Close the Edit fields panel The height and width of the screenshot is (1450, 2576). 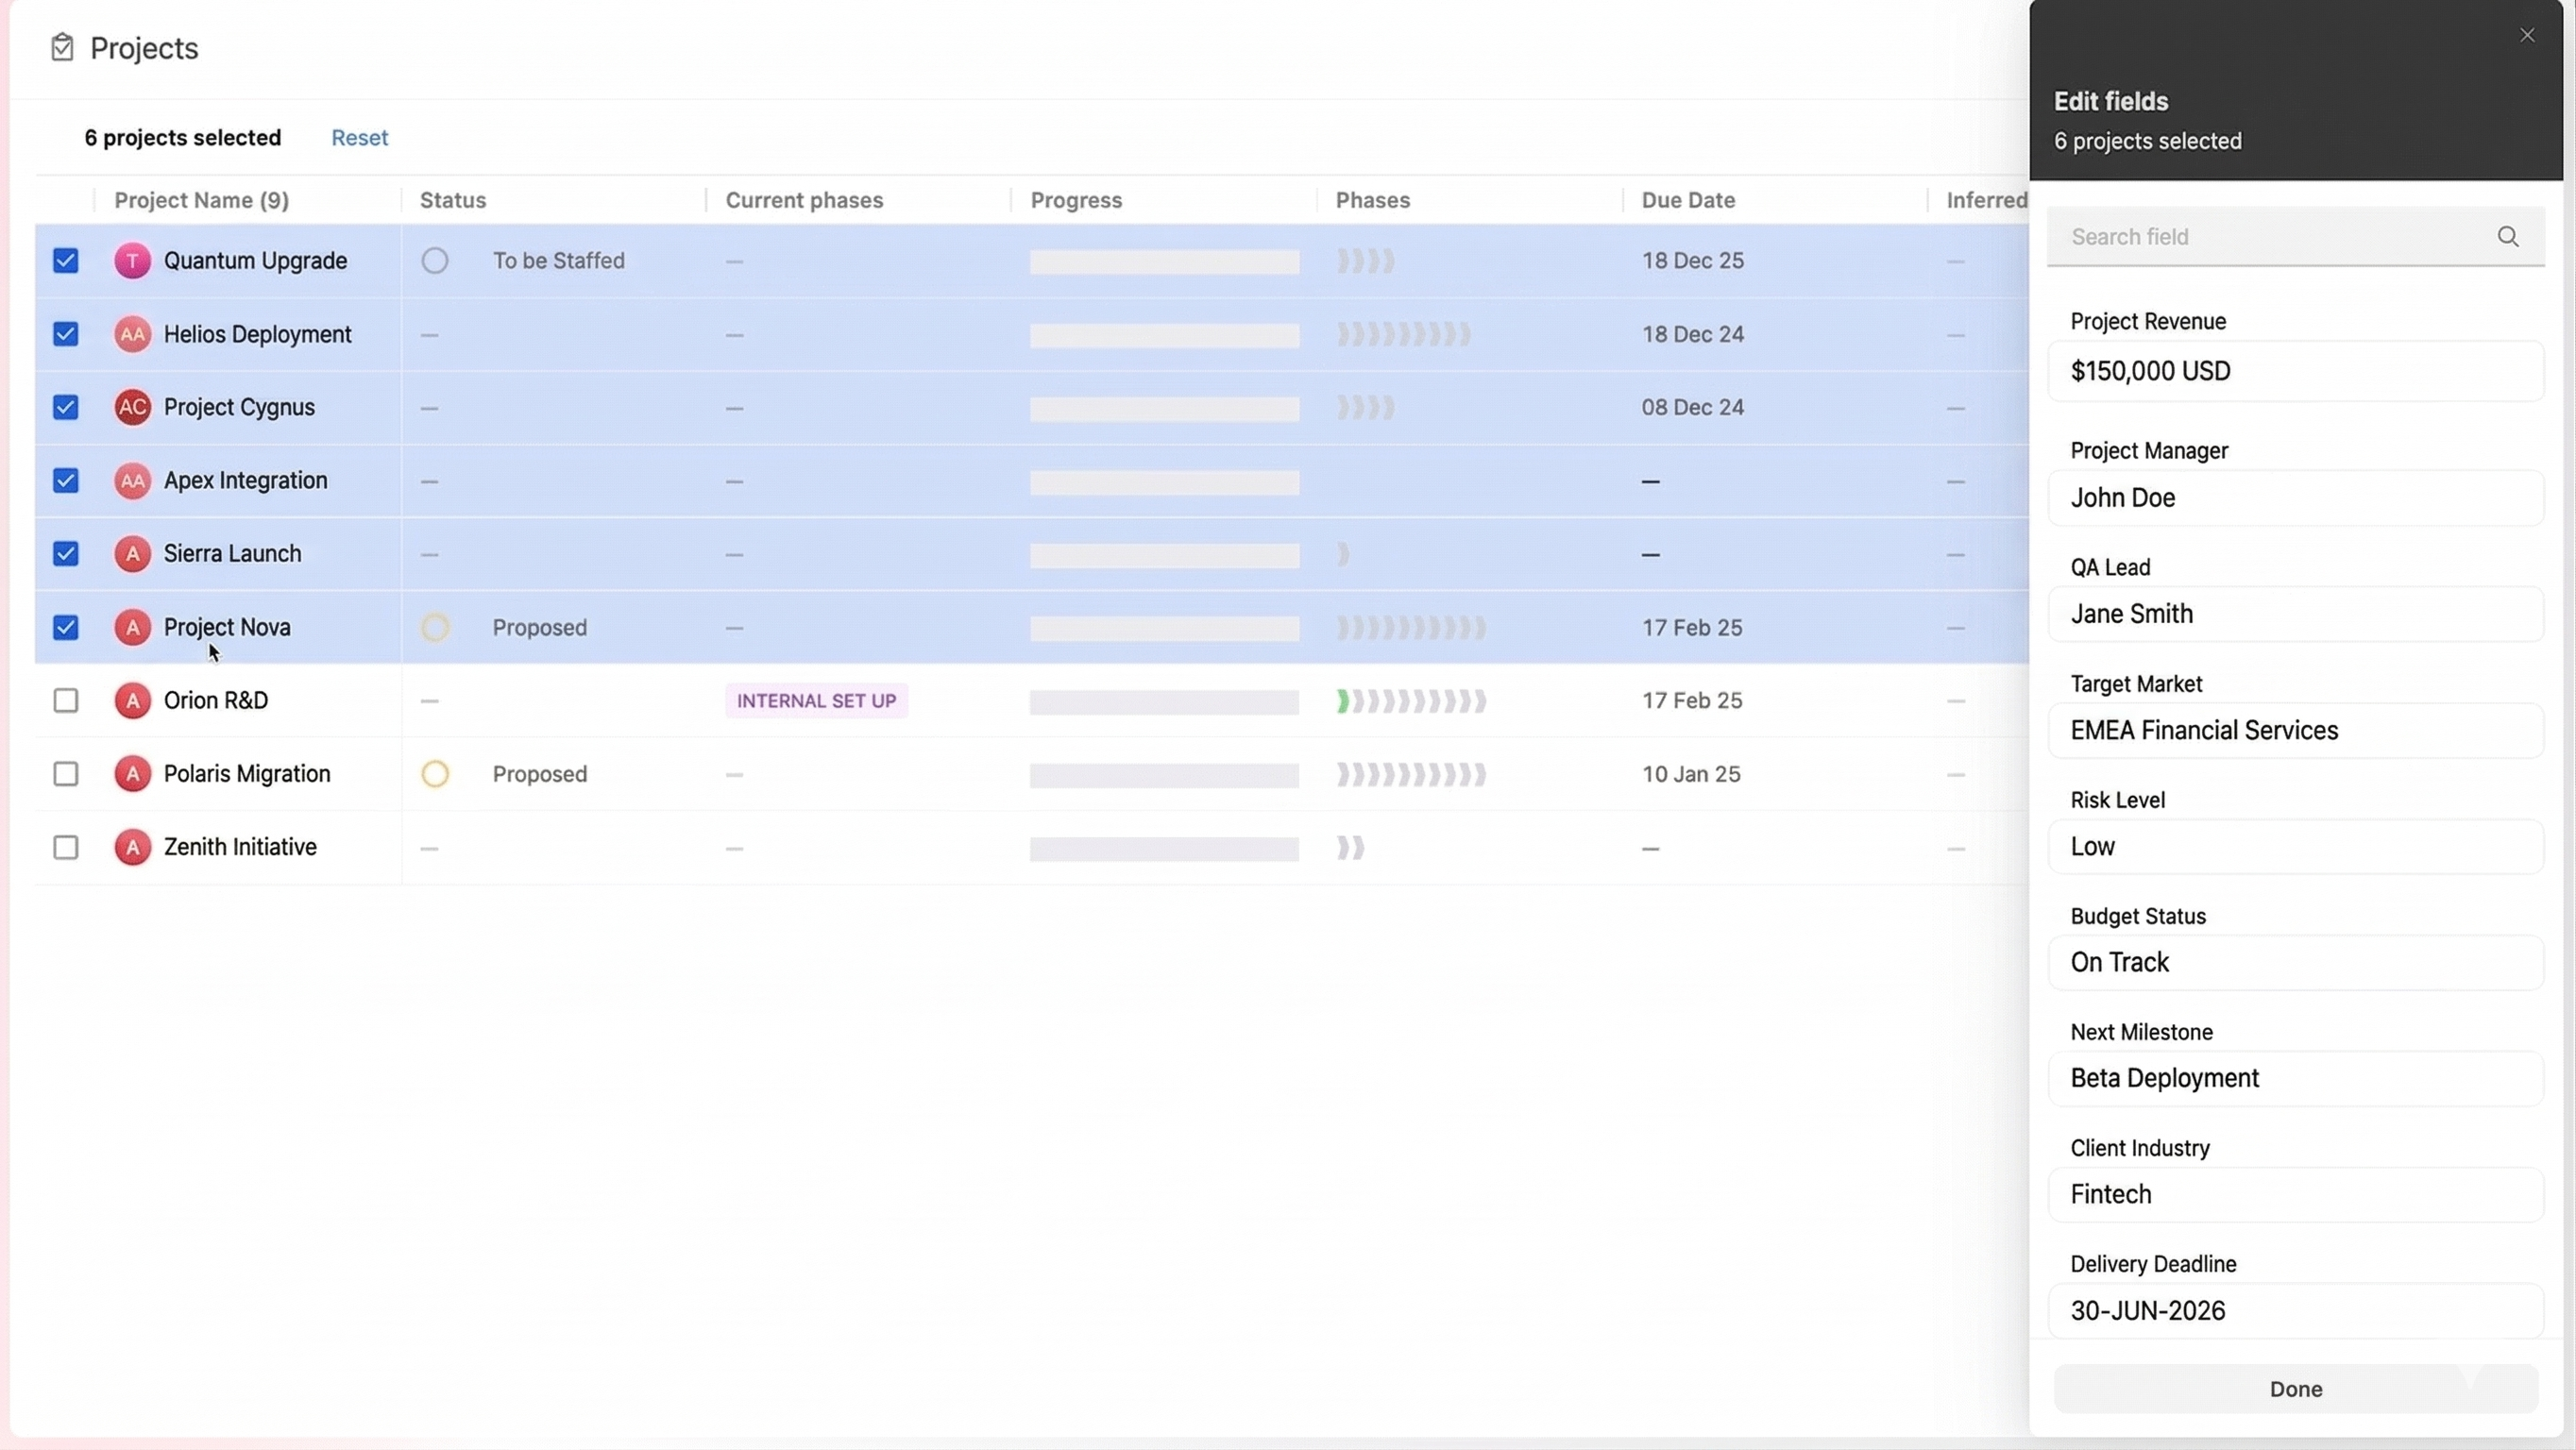point(2527,35)
